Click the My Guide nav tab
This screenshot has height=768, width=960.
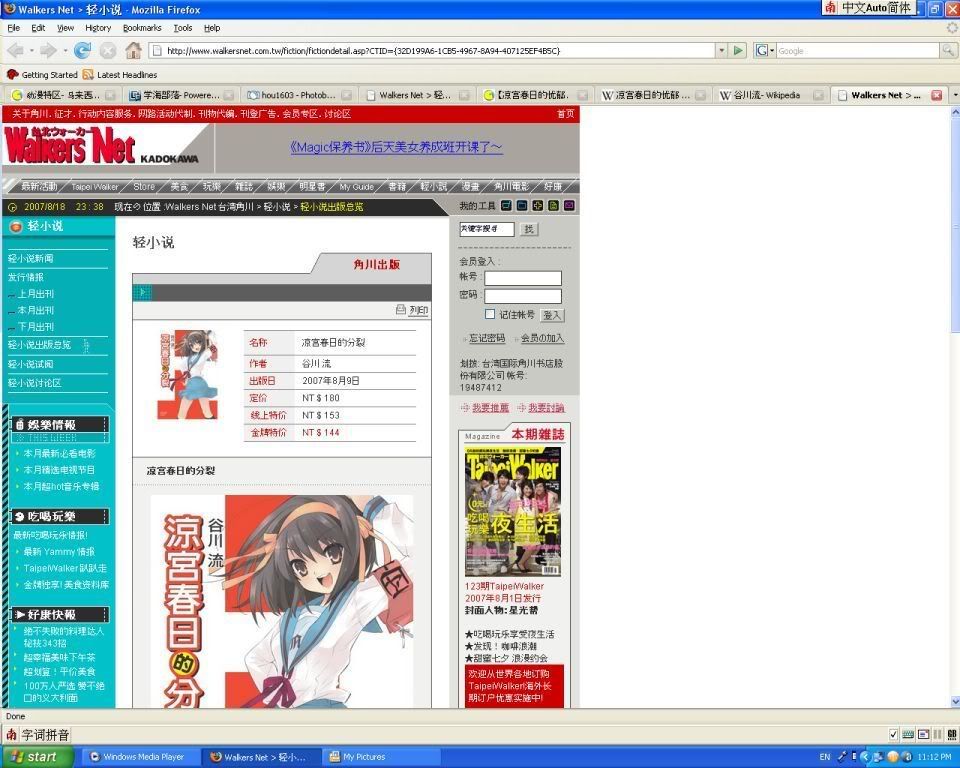click(356, 187)
